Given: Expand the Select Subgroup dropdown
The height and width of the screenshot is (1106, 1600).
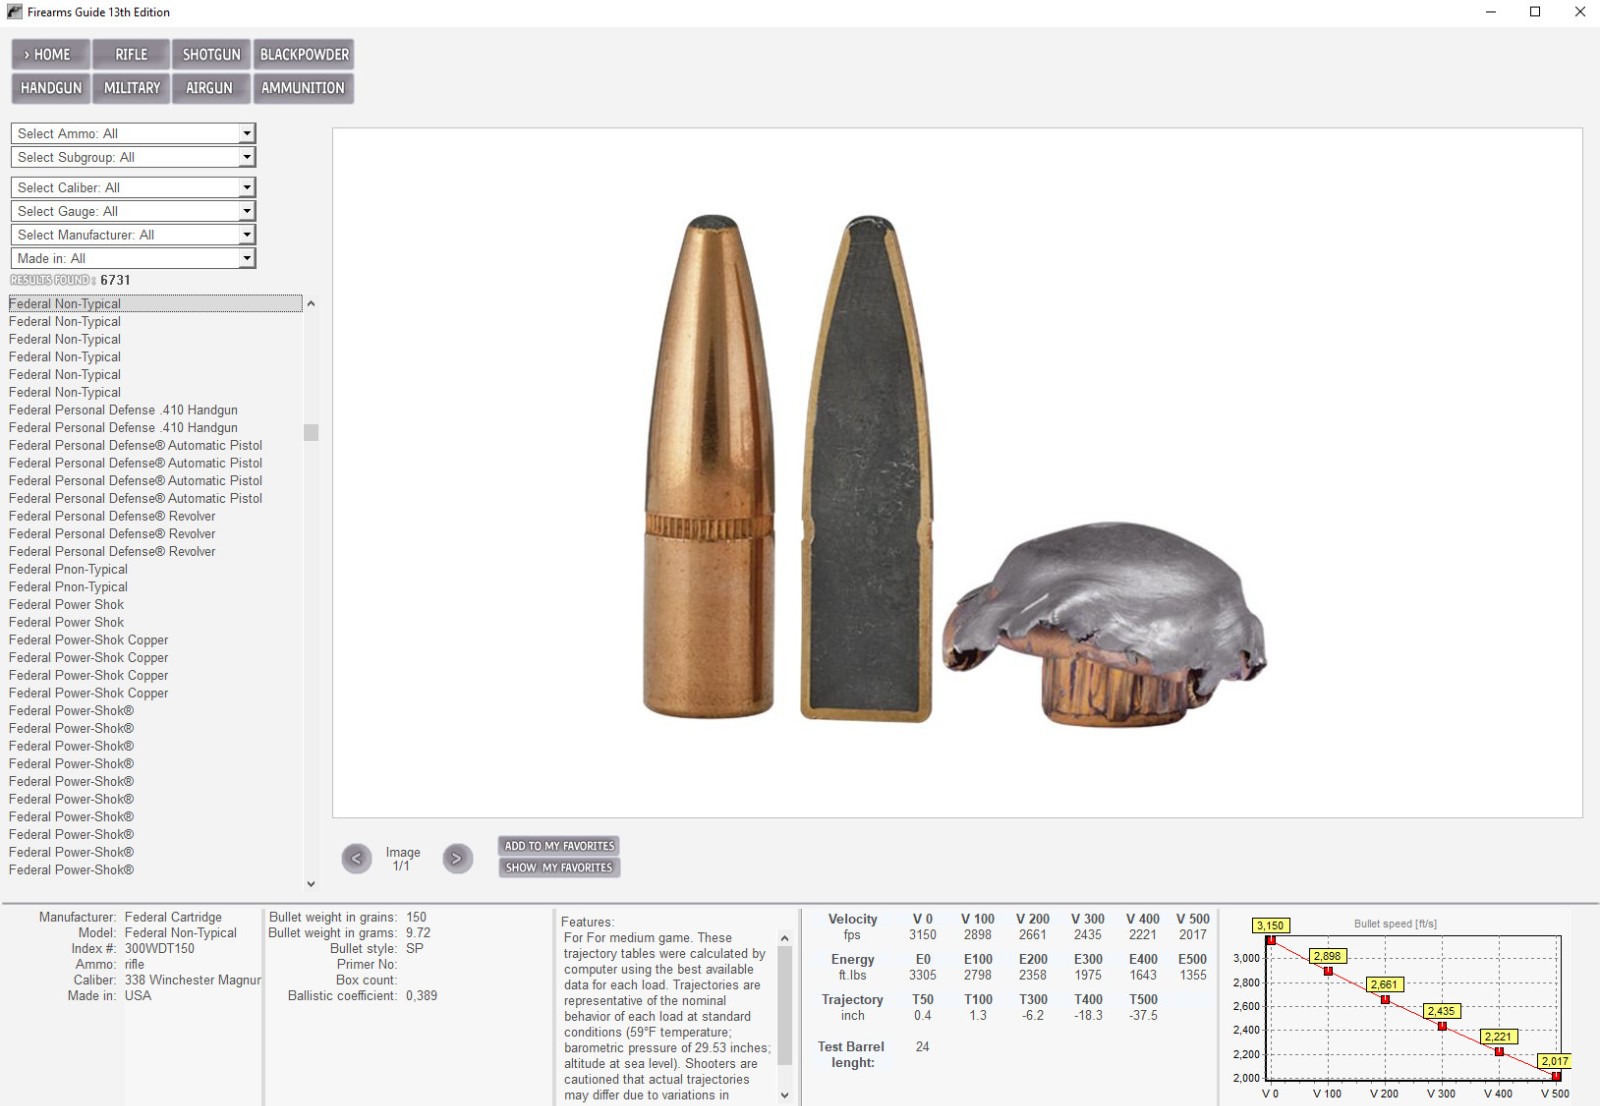Looking at the screenshot, I should 247,157.
